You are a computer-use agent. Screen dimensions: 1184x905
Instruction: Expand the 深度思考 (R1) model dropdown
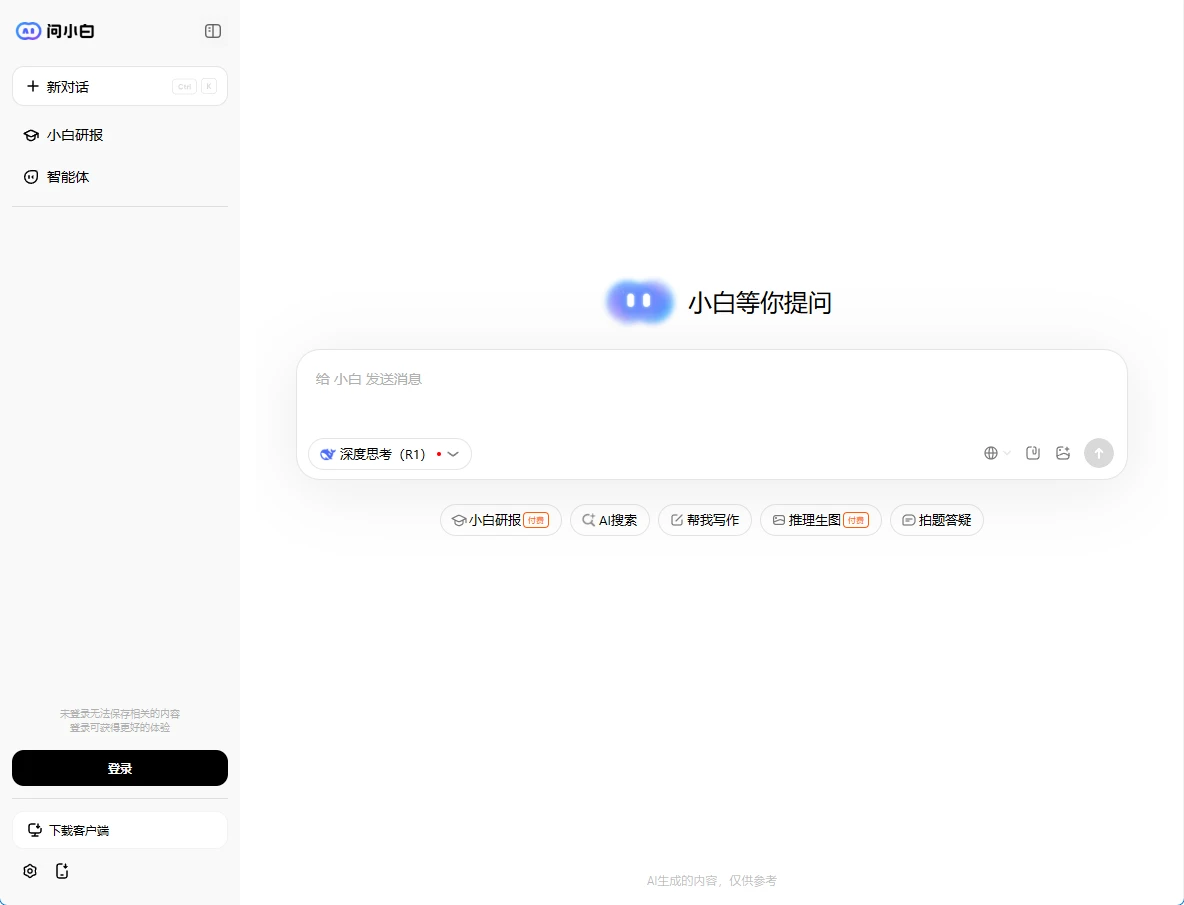(x=390, y=454)
